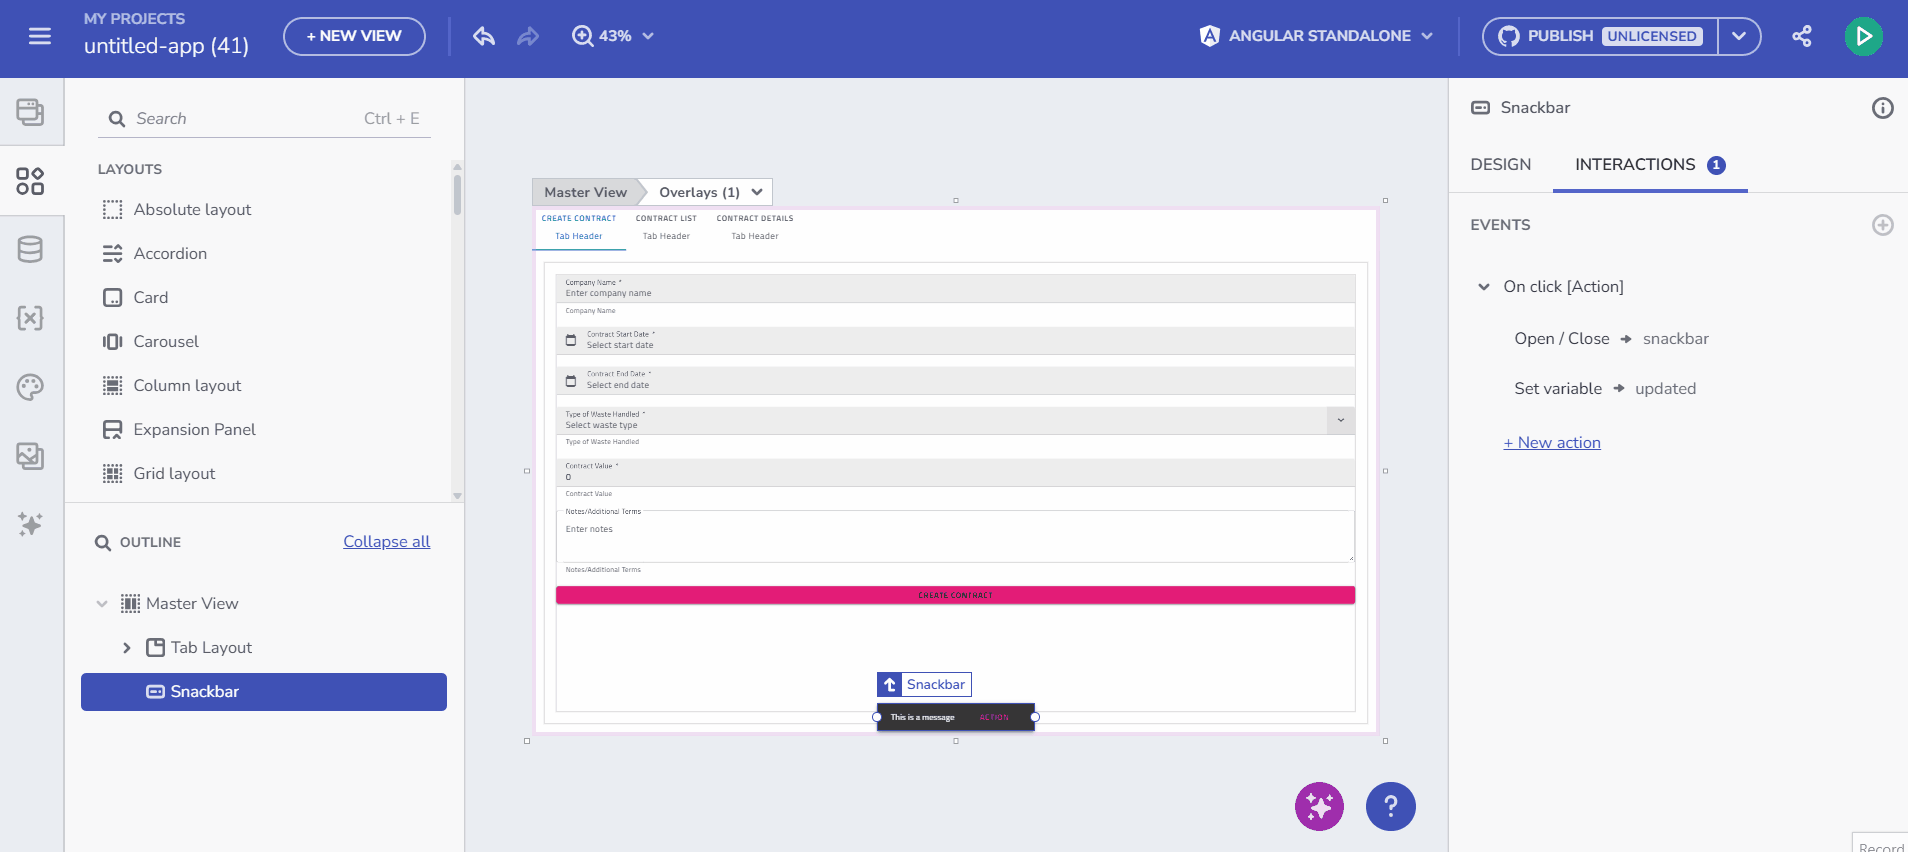Click the + NEW VIEW button
The width and height of the screenshot is (1908, 852).
click(354, 36)
